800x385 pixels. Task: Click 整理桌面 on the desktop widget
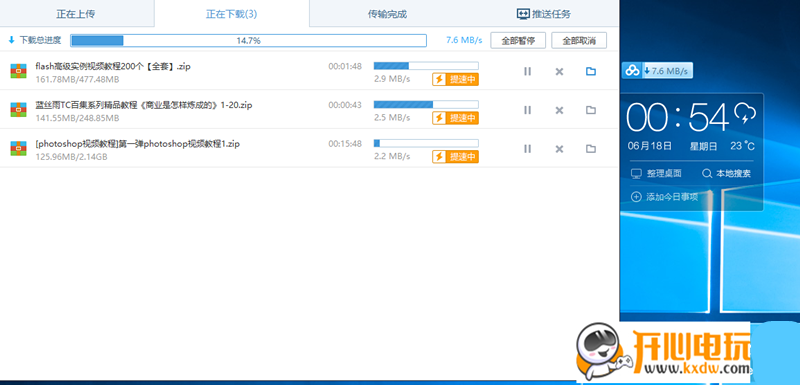coord(656,173)
